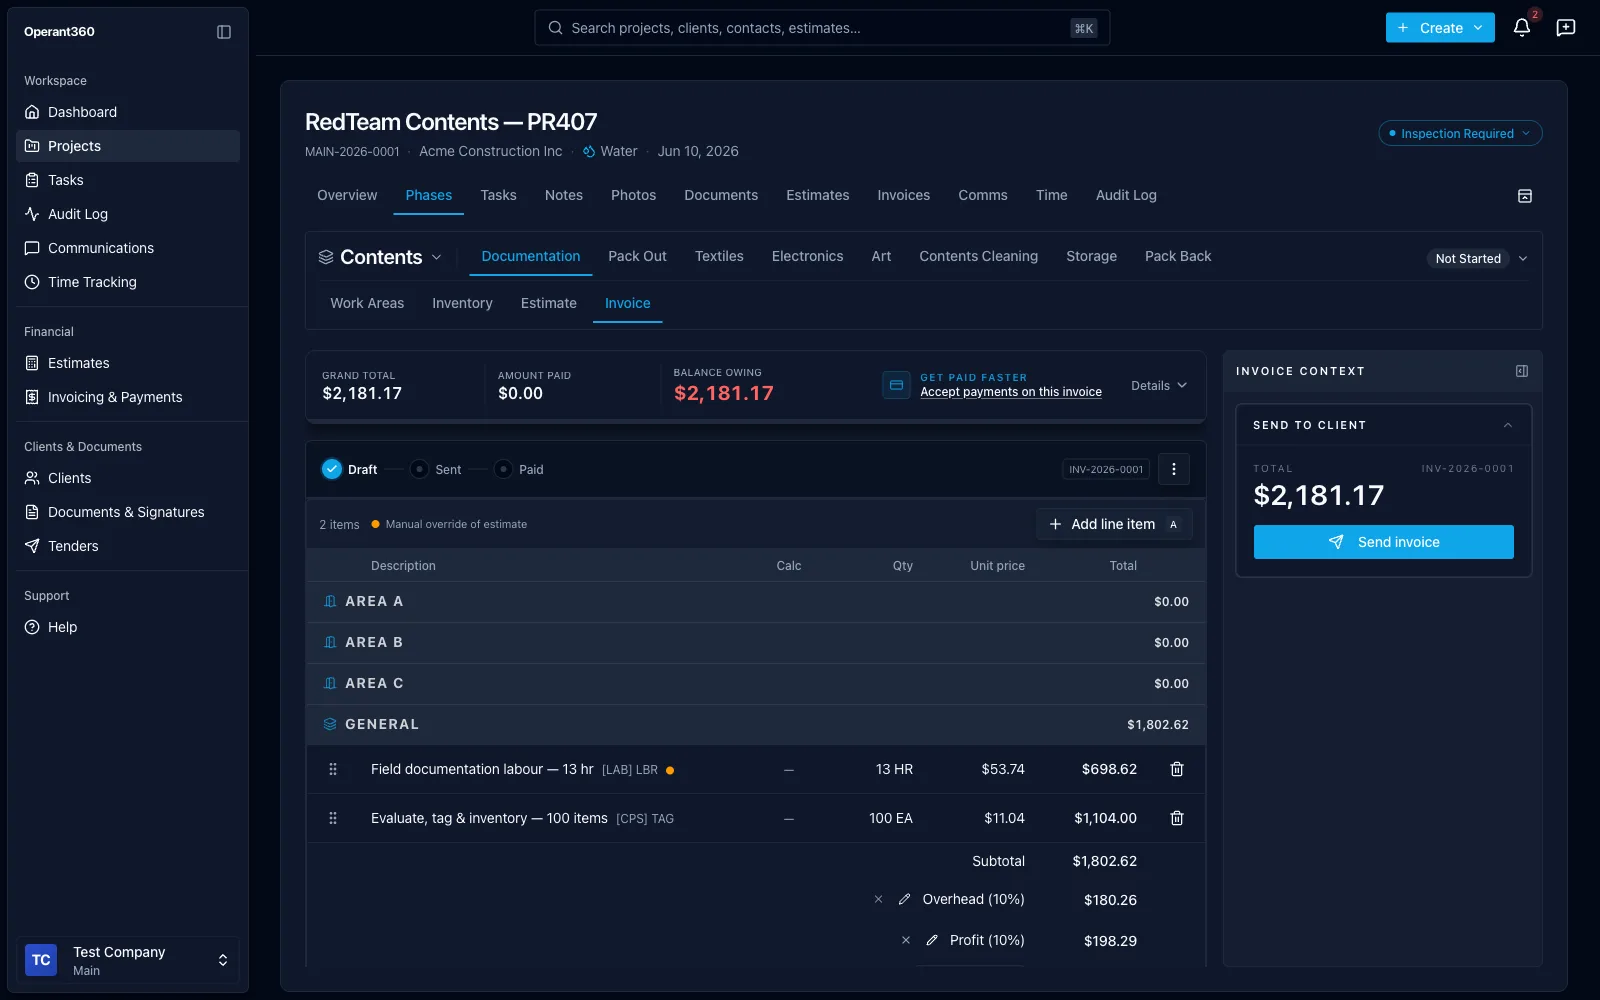The height and width of the screenshot is (1000, 1600).
Task: Switch to the Estimates project tab
Action: click(x=818, y=195)
